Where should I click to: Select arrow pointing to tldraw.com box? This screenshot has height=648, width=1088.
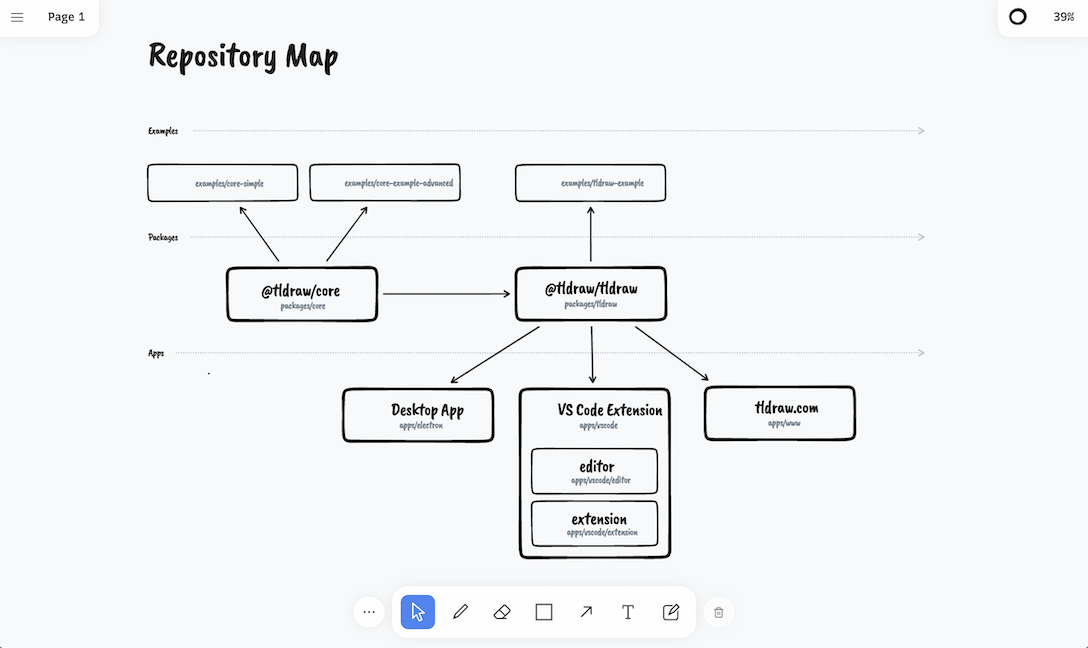[x=672, y=354]
